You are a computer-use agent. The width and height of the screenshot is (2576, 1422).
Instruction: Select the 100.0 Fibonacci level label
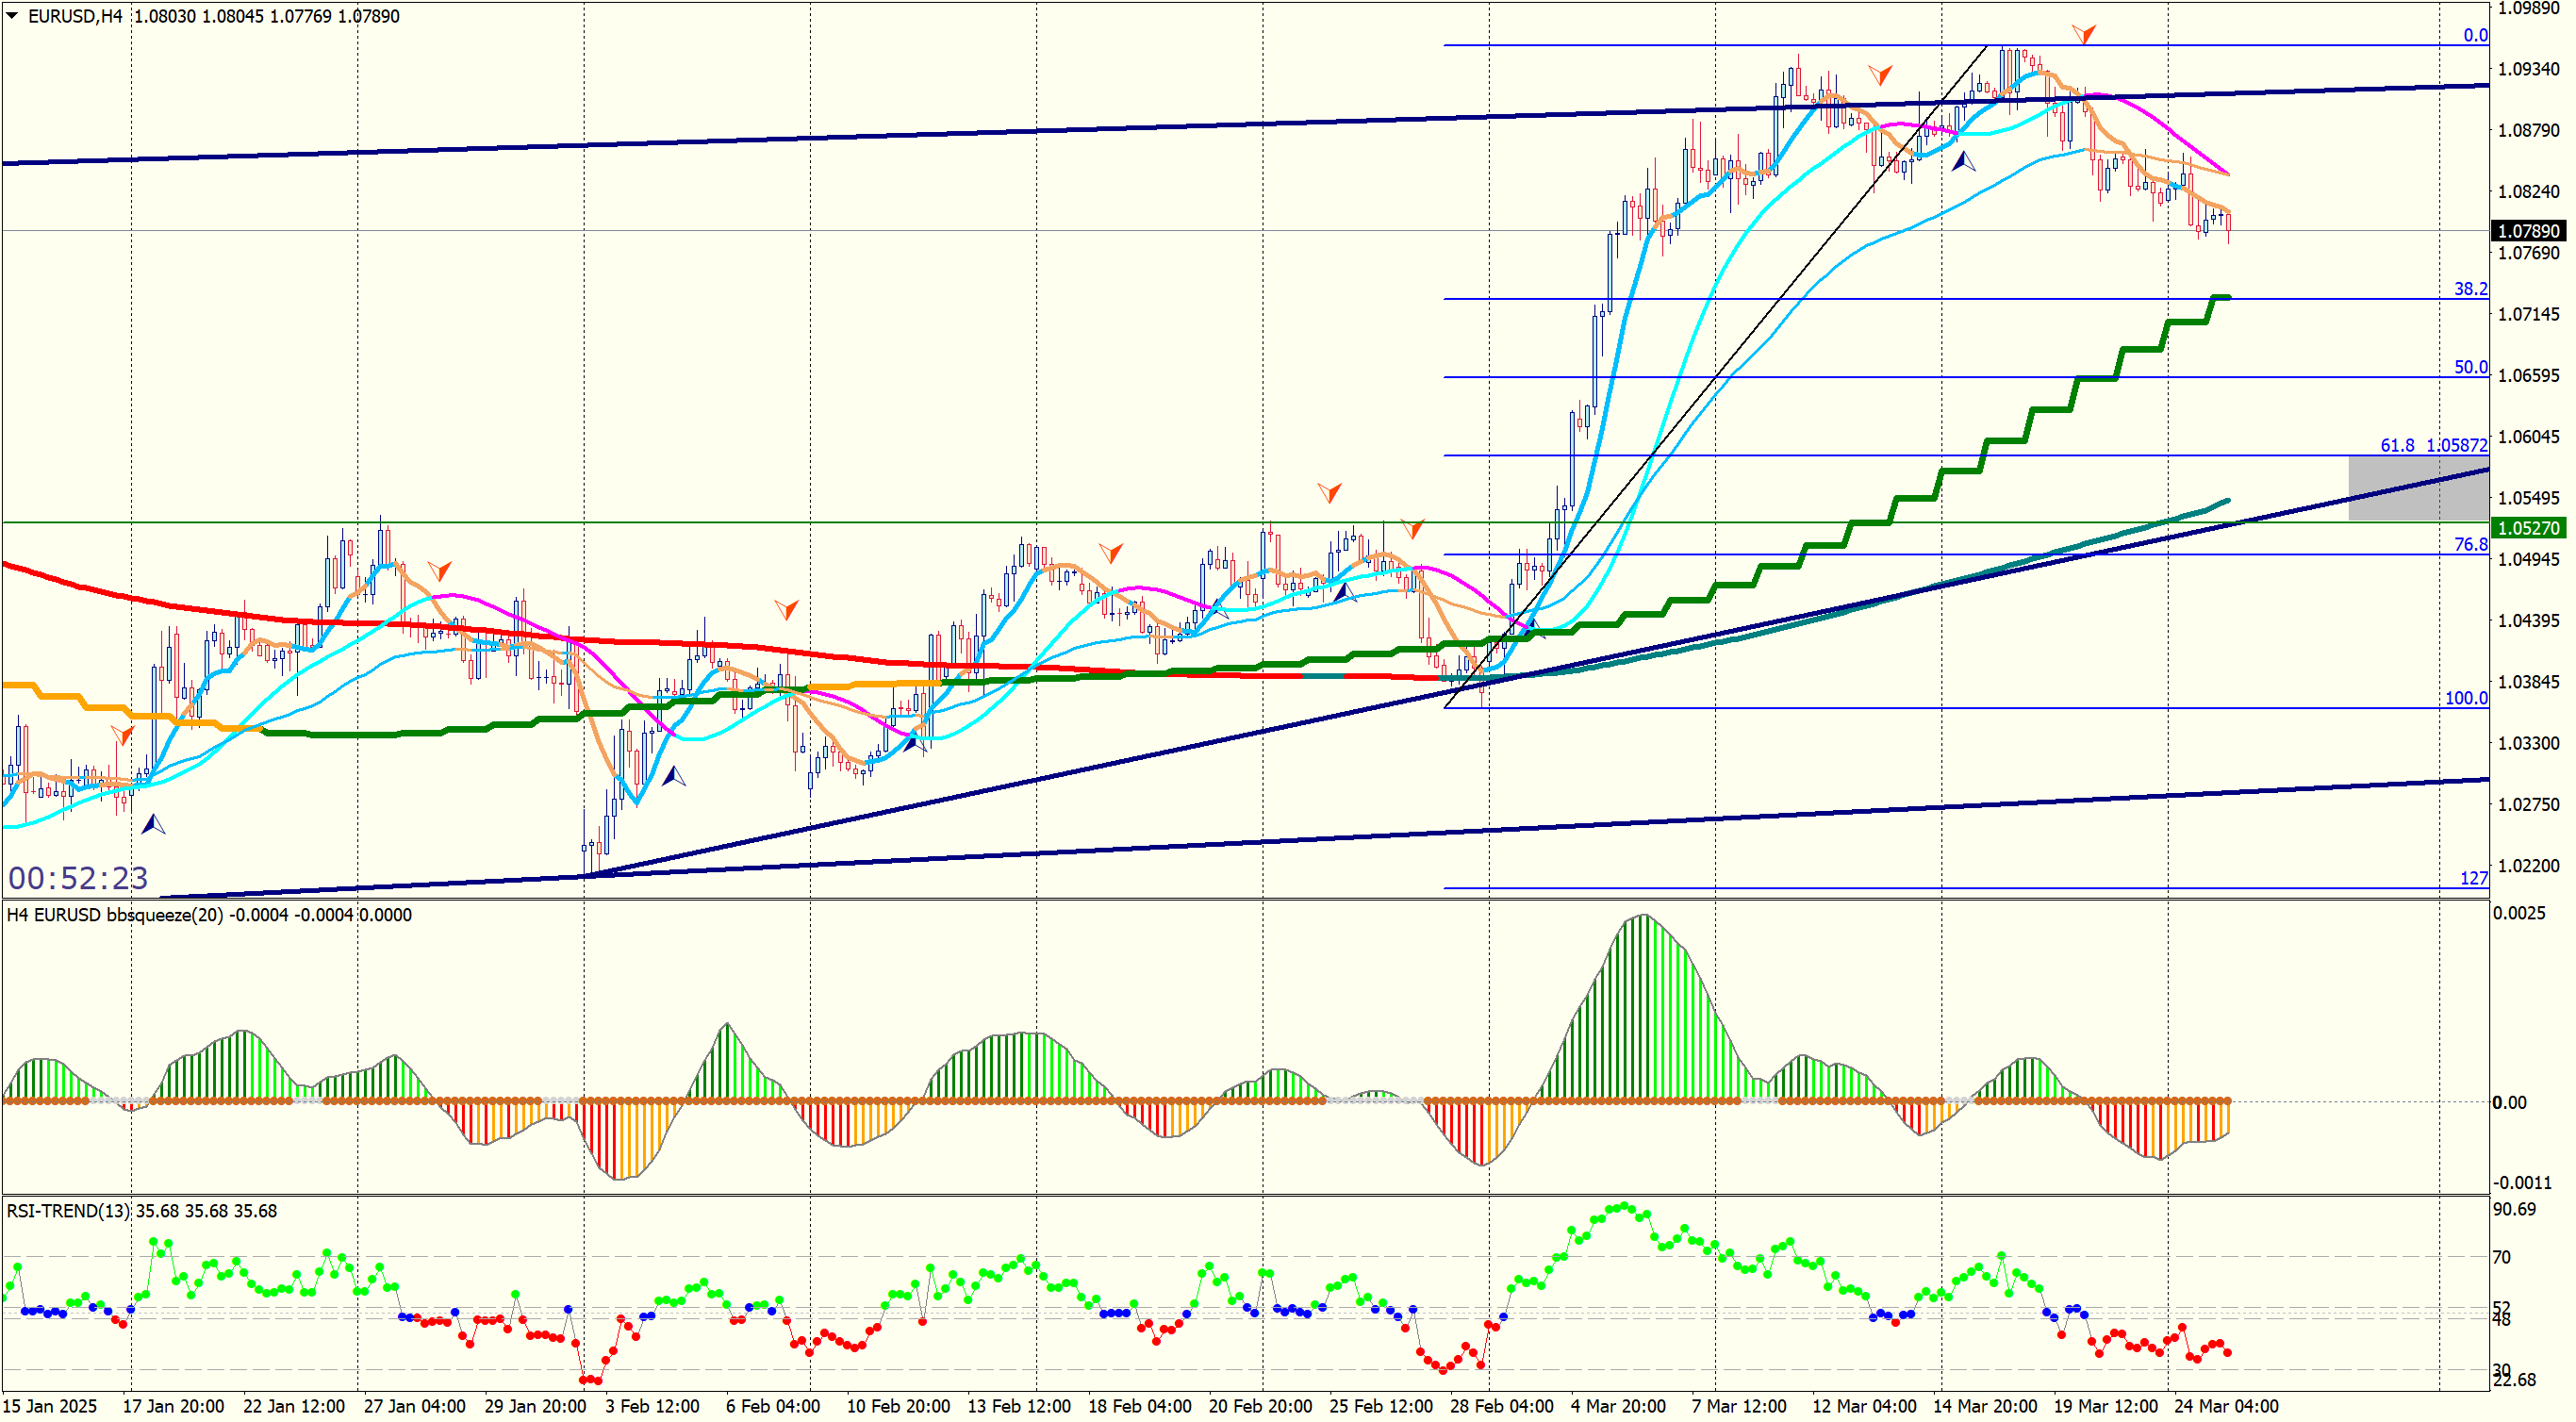click(x=2465, y=698)
